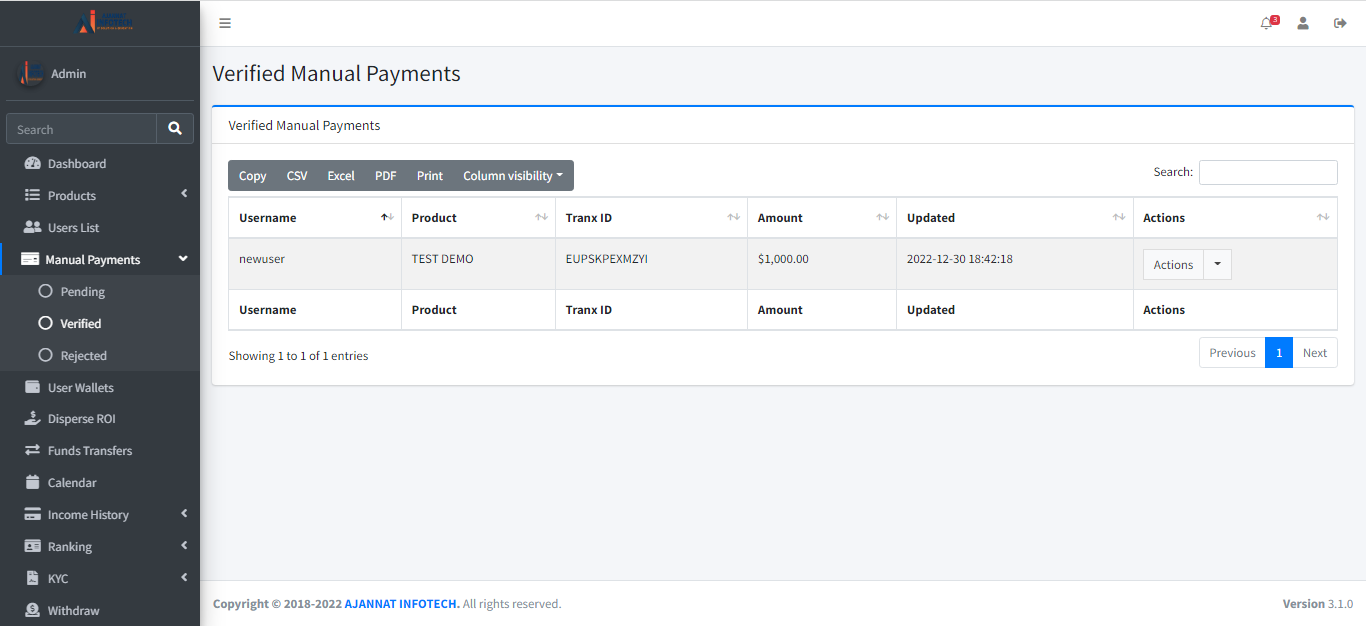Click the user profile icon
The image size is (1366, 626).
click(x=1303, y=23)
